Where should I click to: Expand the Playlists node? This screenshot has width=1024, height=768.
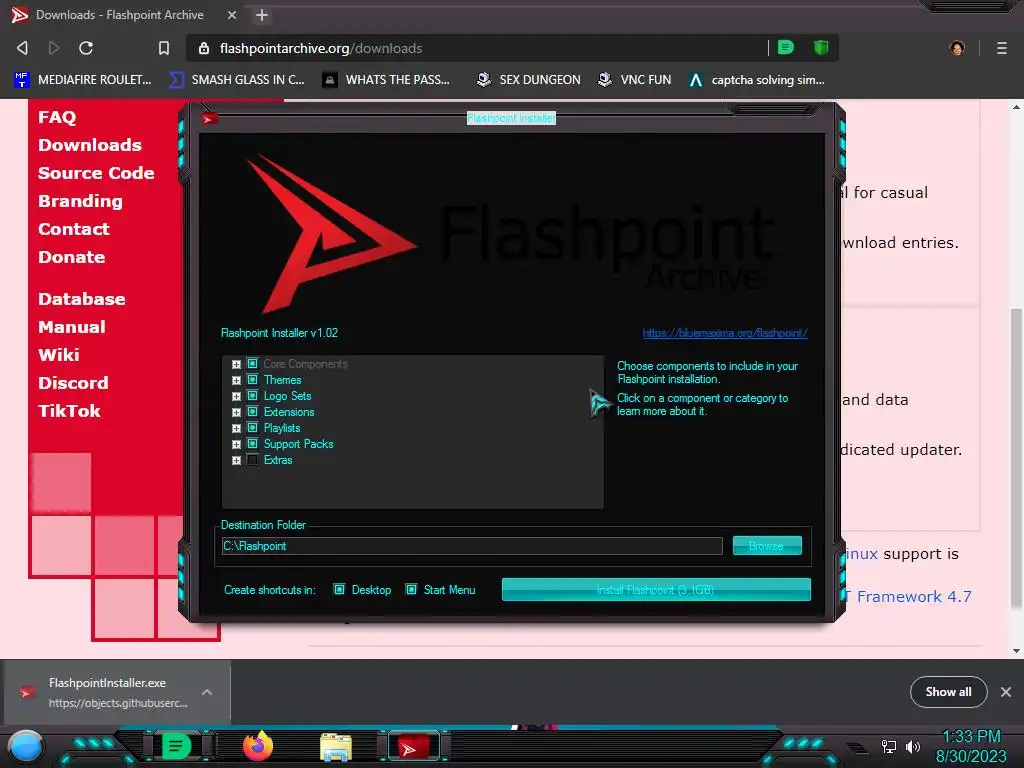point(236,428)
